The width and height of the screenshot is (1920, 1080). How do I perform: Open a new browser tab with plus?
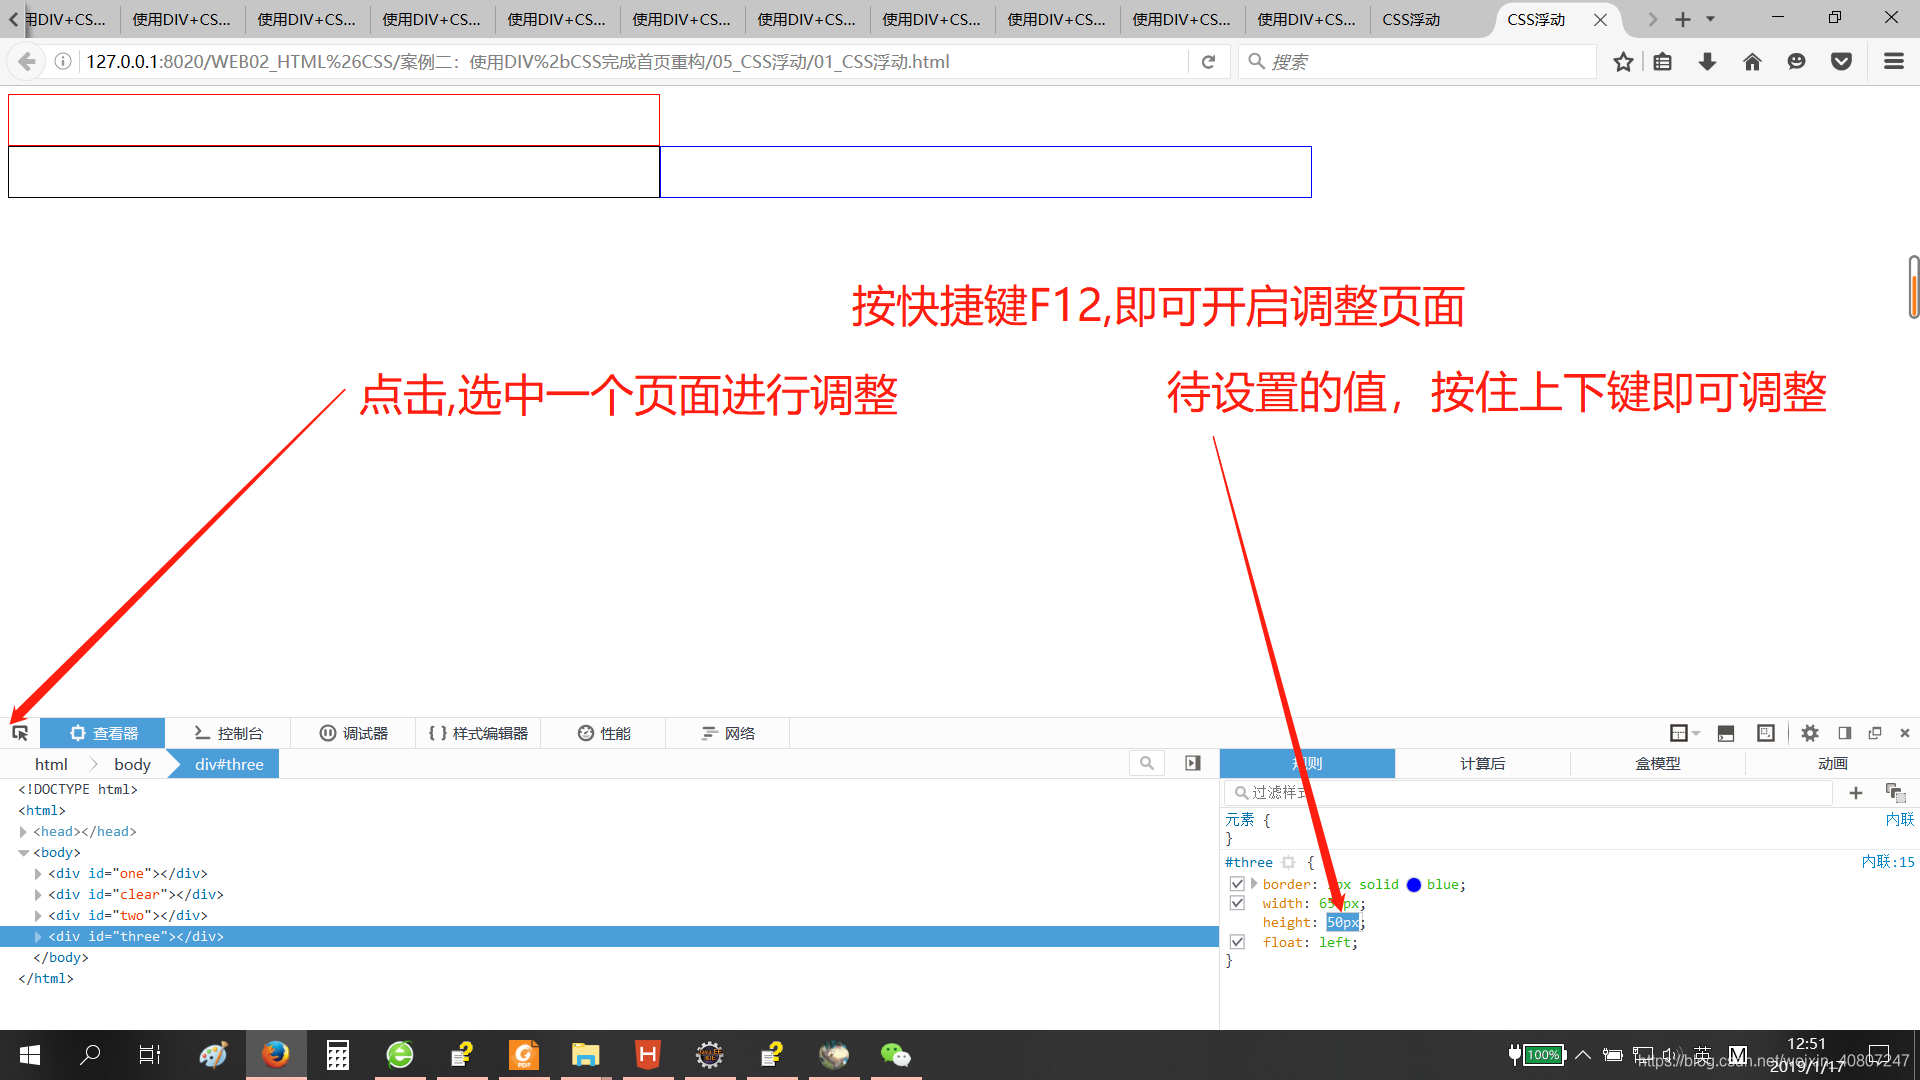tap(1683, 19)
